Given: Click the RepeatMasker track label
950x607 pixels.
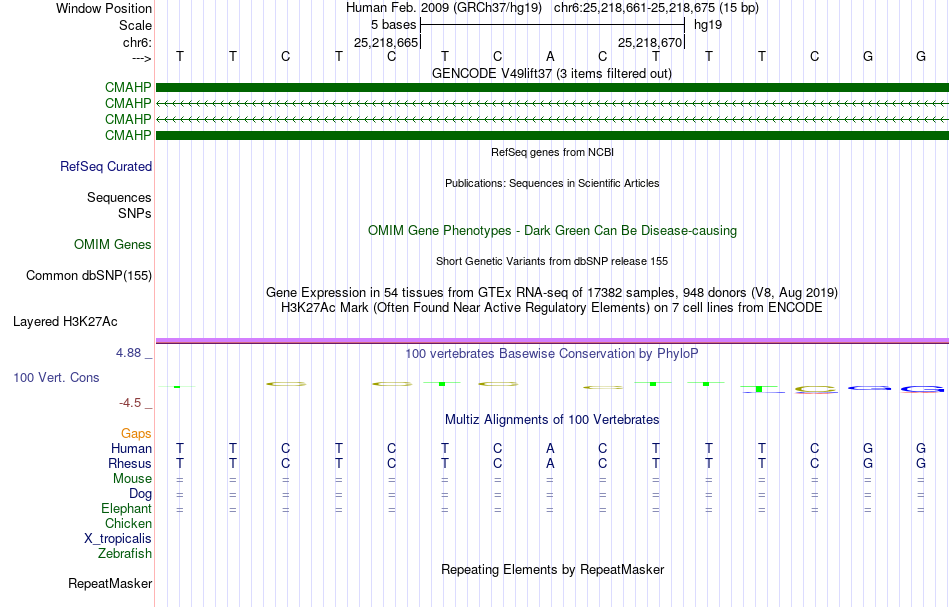Looking at the screenshot, I should (110, 583).
